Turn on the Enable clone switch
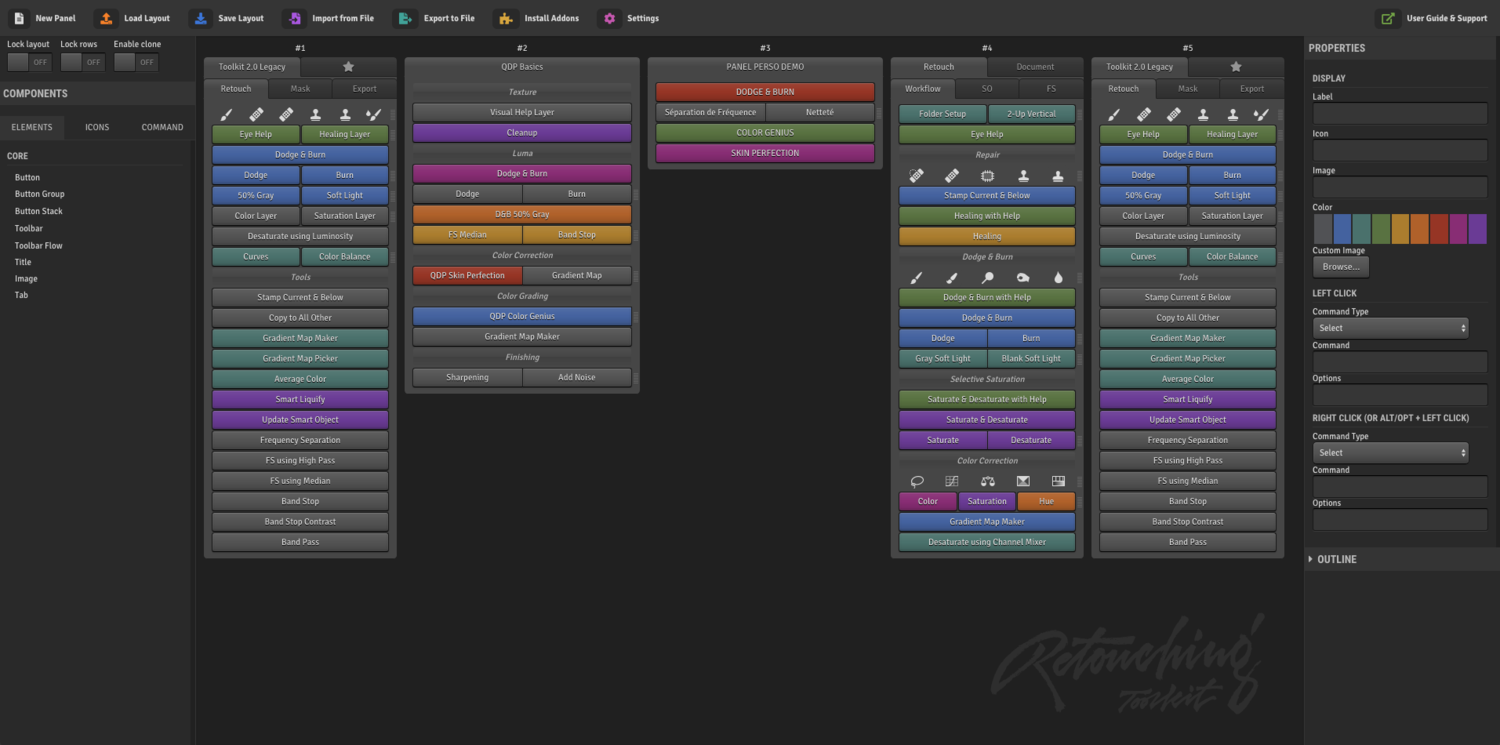This screenshot has height=745, width=1500. [136, 62]
